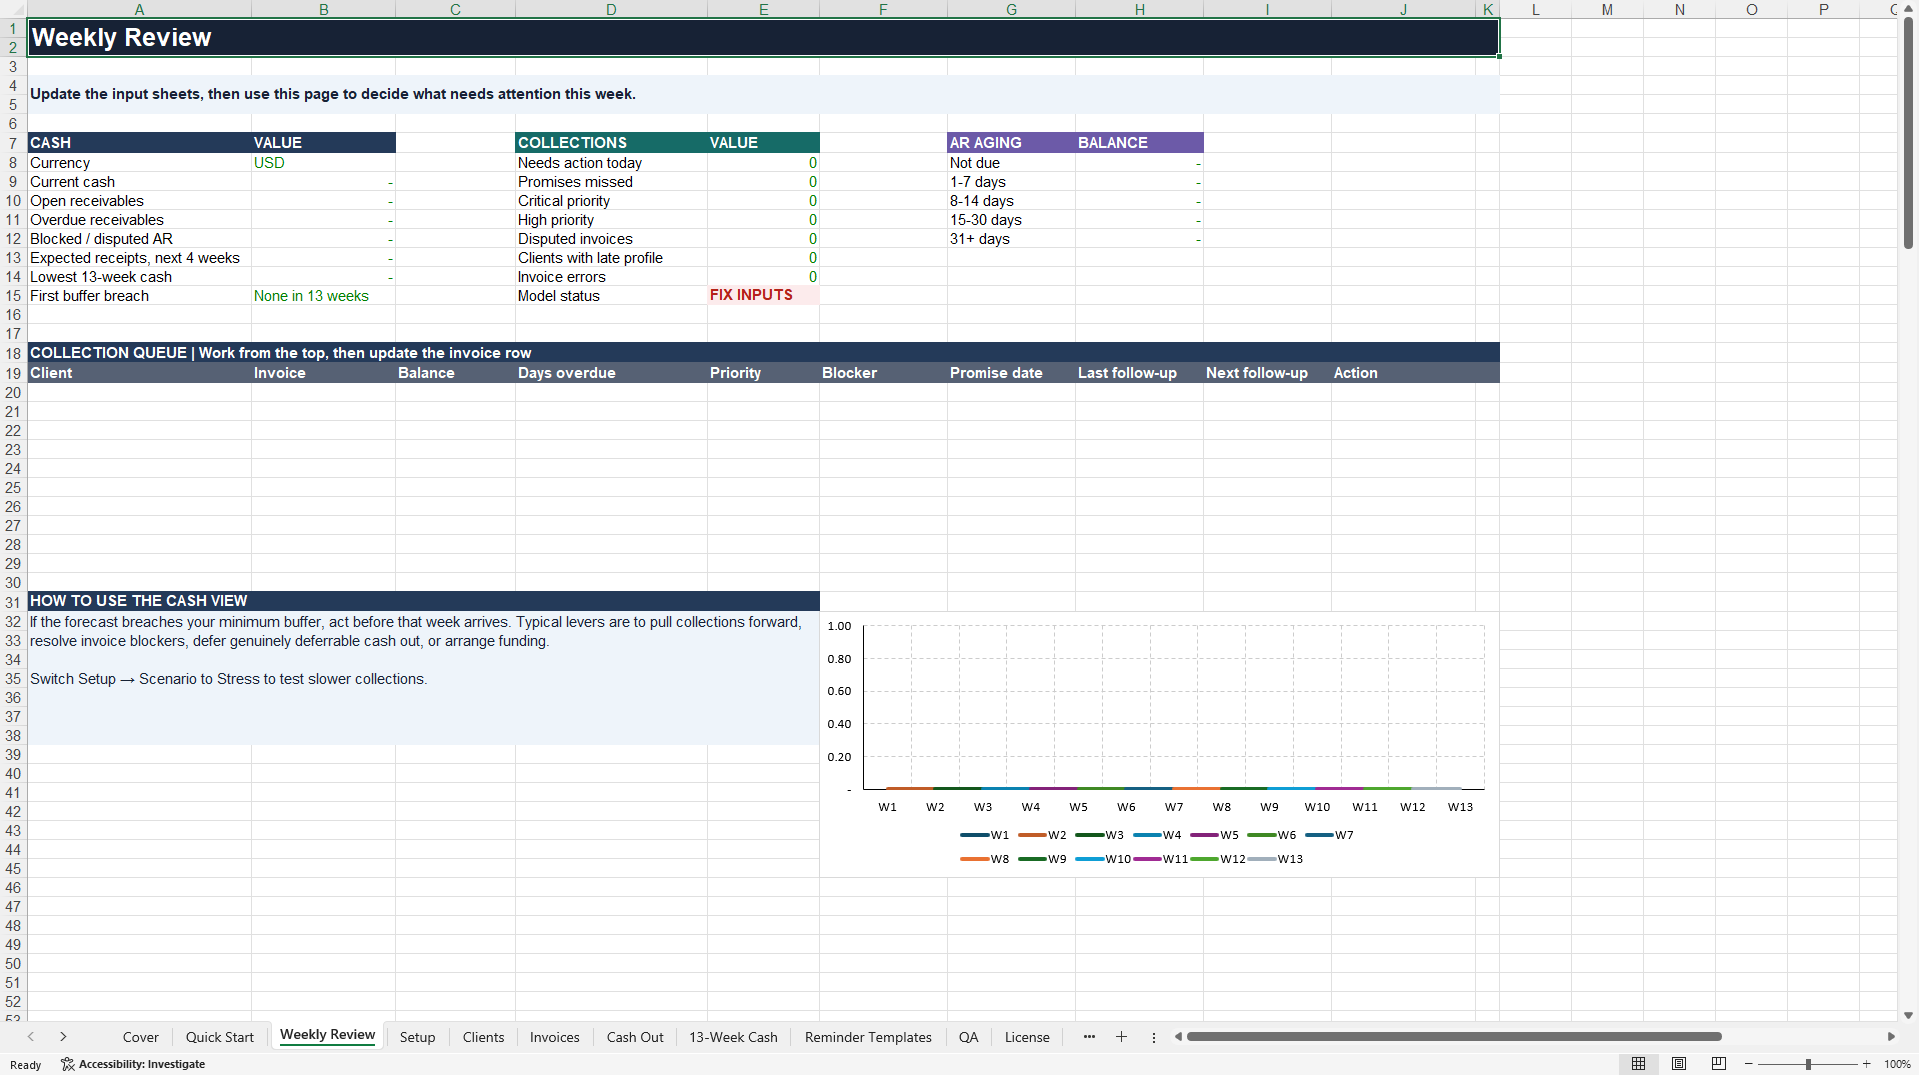This screenshot has width=1919, height=1075.
Task: Select the COLLECTION QUEUE header cell
Action: pyautogui.click(x=763, y=353)
